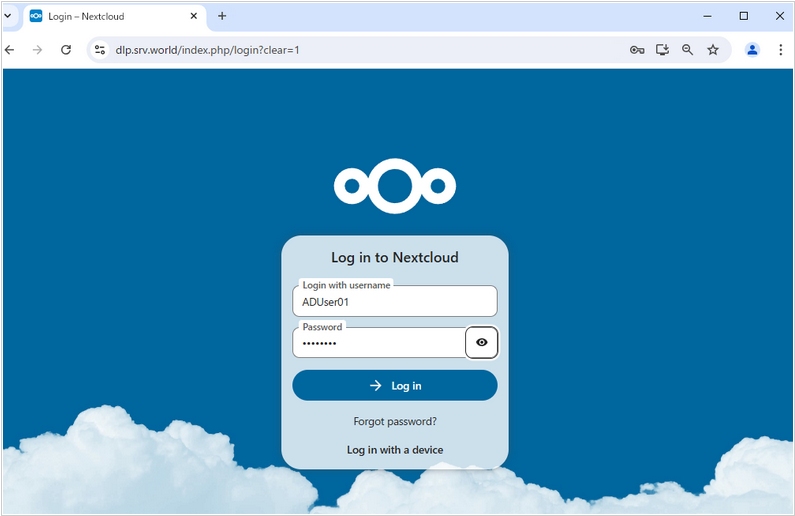Click into the Password field
This screenshot has height=516, width=795.
pyautogui.click(x=380, y=343)
